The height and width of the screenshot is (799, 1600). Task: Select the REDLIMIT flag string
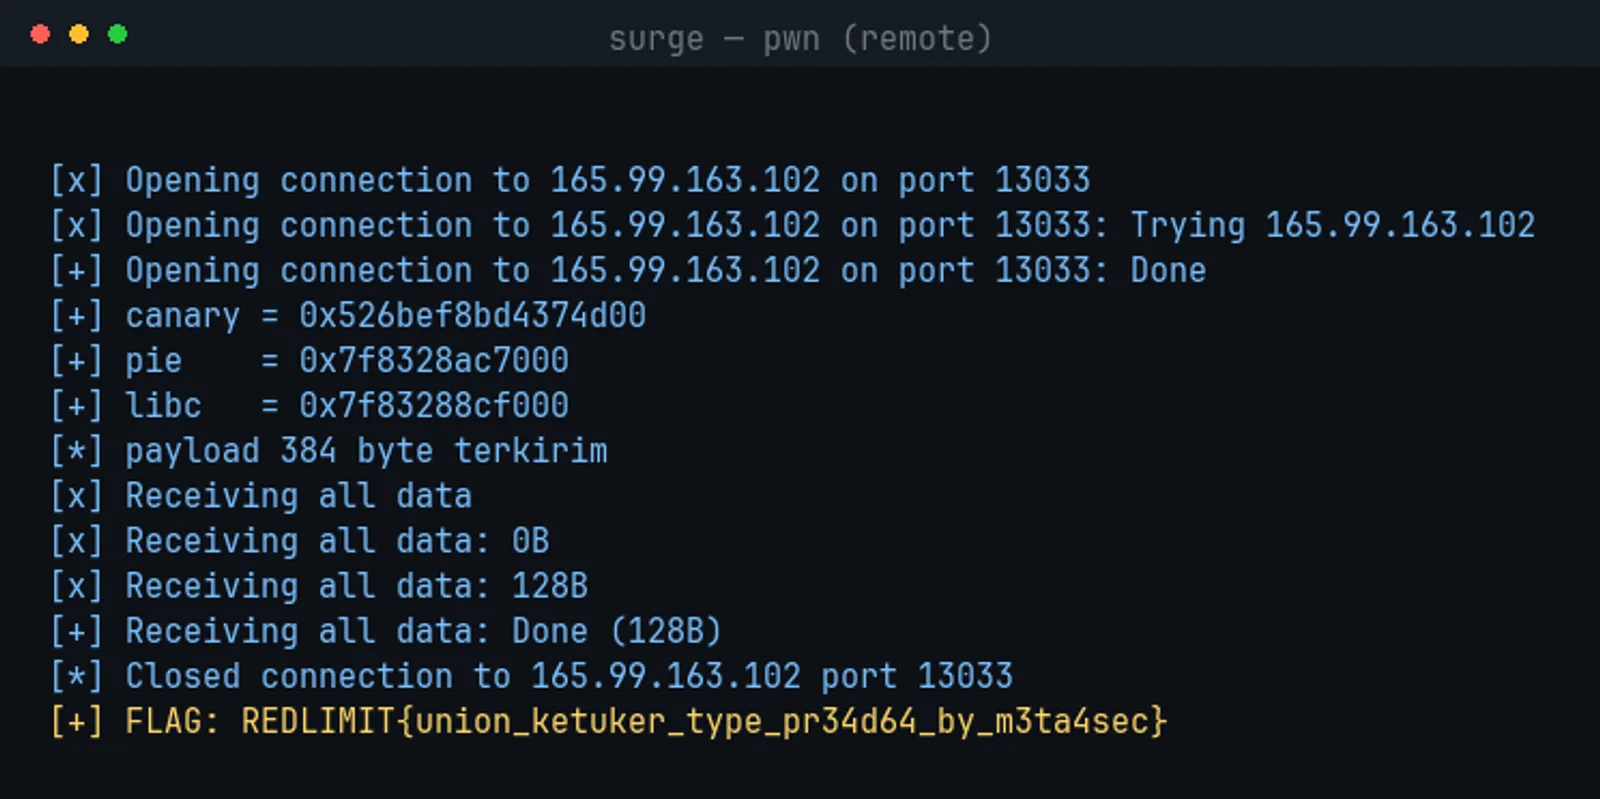pos(704,721)
